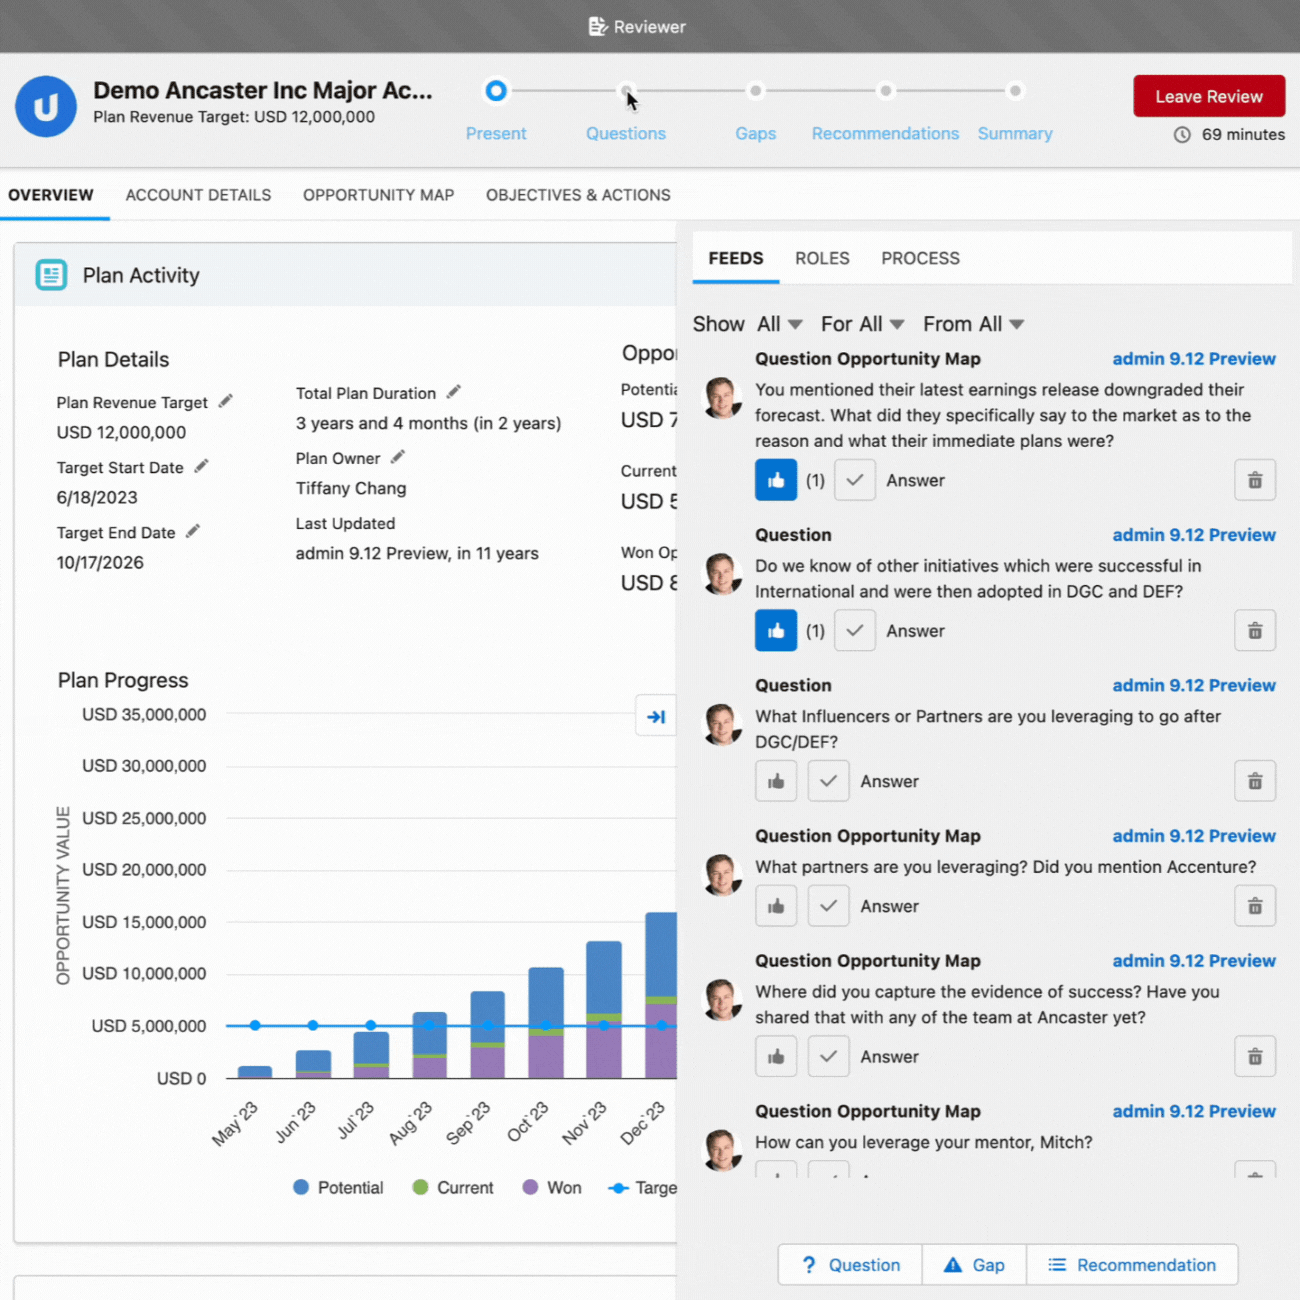Delete the International initiatives question

(1255, 631)
